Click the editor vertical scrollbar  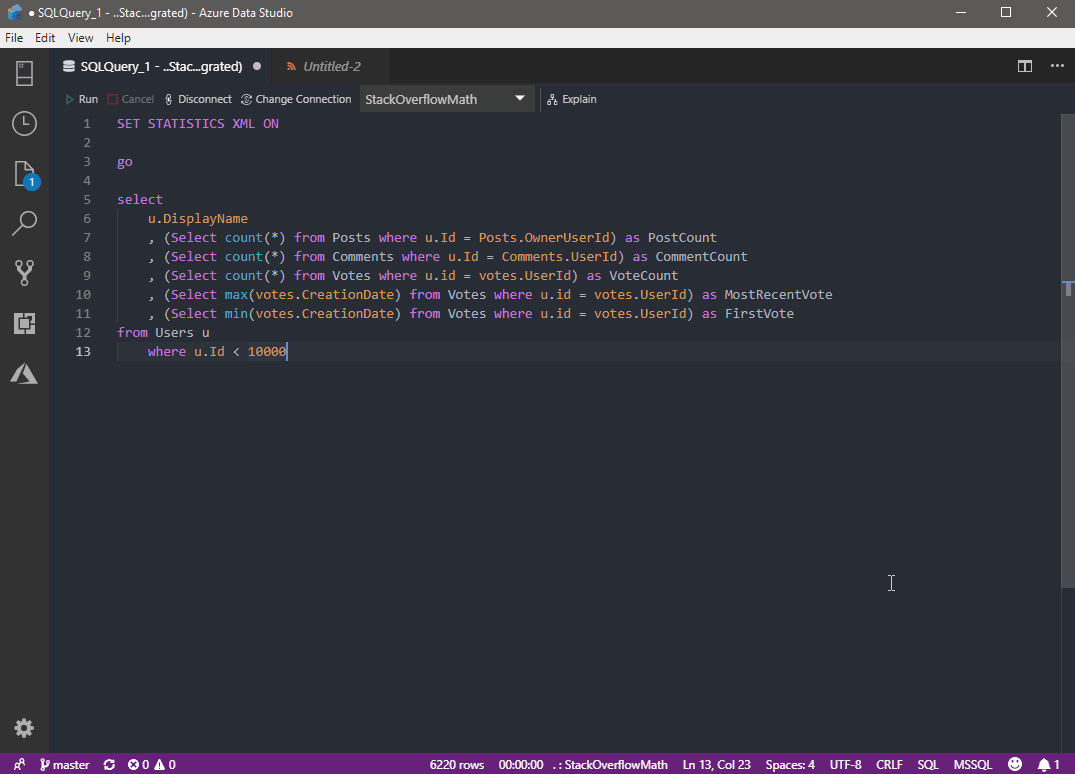coord(1067,350)
